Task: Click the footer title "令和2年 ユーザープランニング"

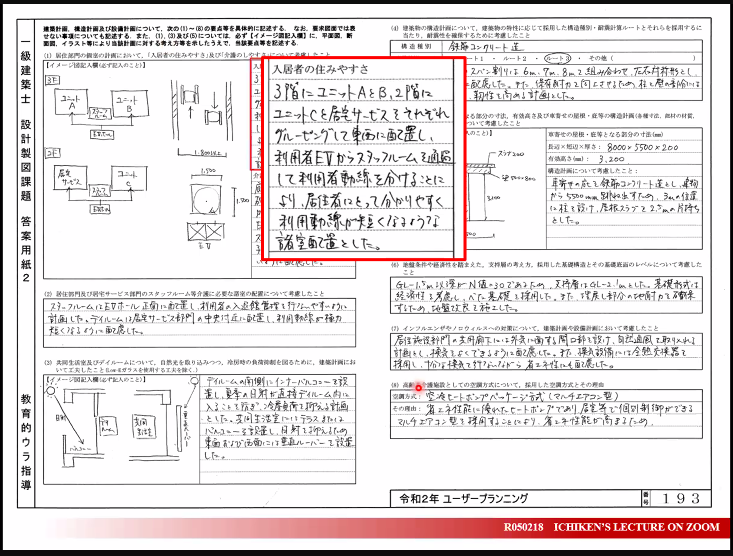Action: click(x=463, y=498)
